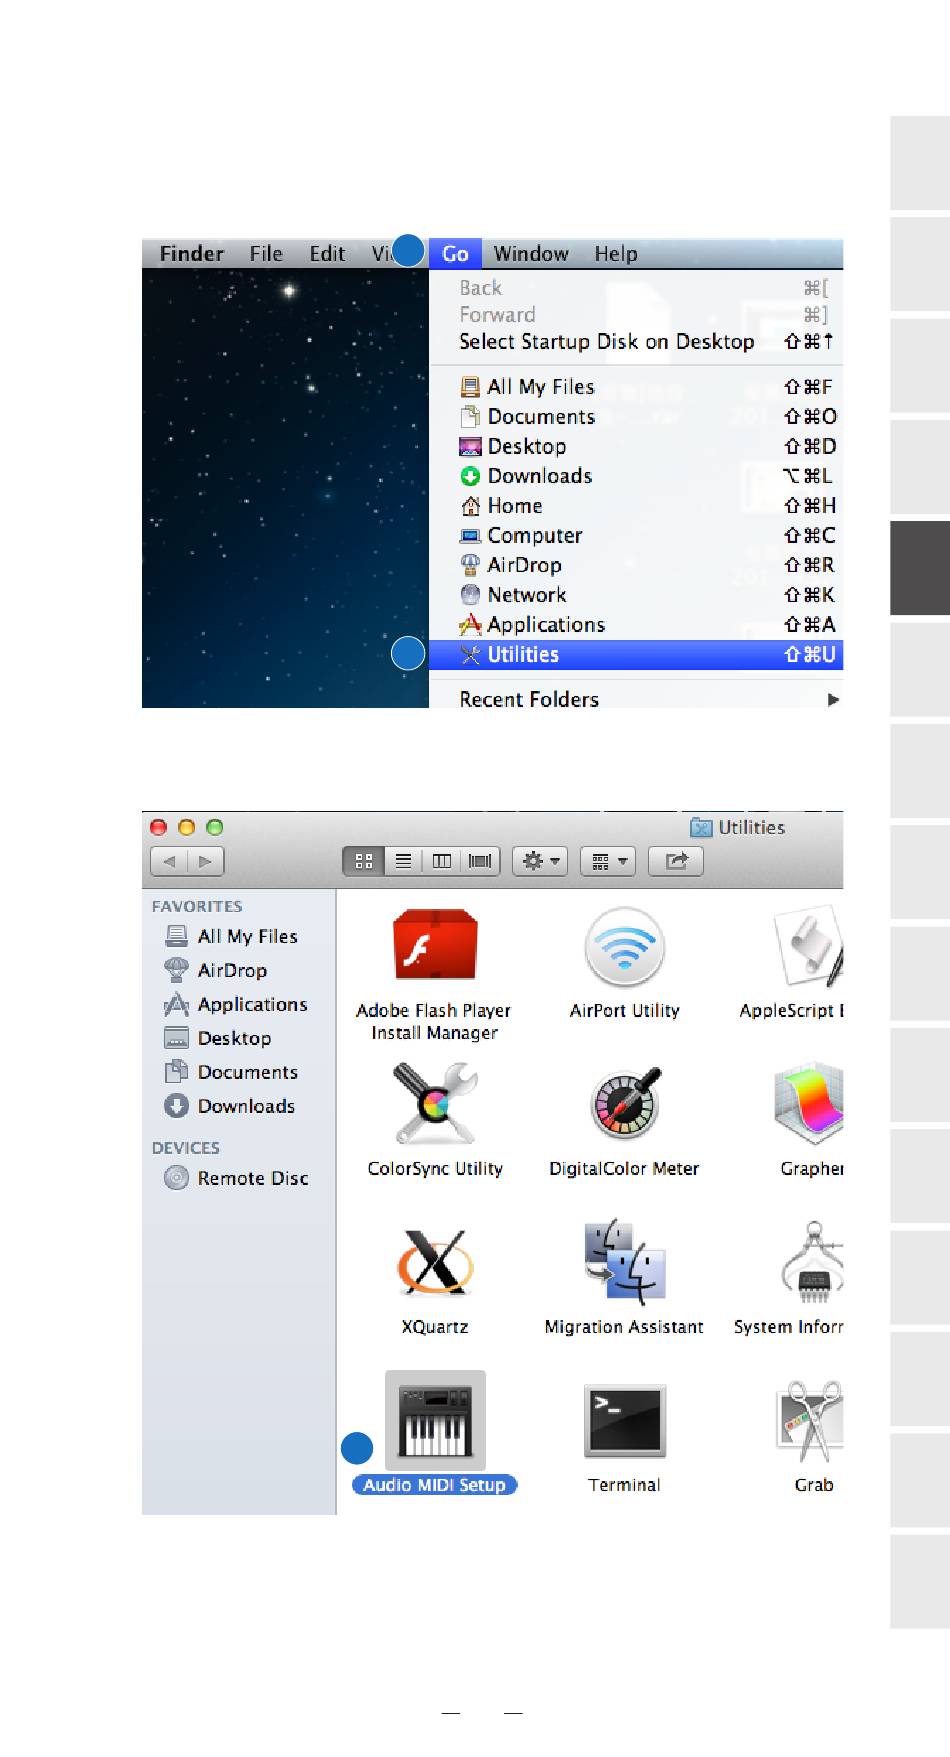Image resolution: width=950 pixels, height=1757 pixels.
Task: Open the Window menu
Action: tap(531, 254)
